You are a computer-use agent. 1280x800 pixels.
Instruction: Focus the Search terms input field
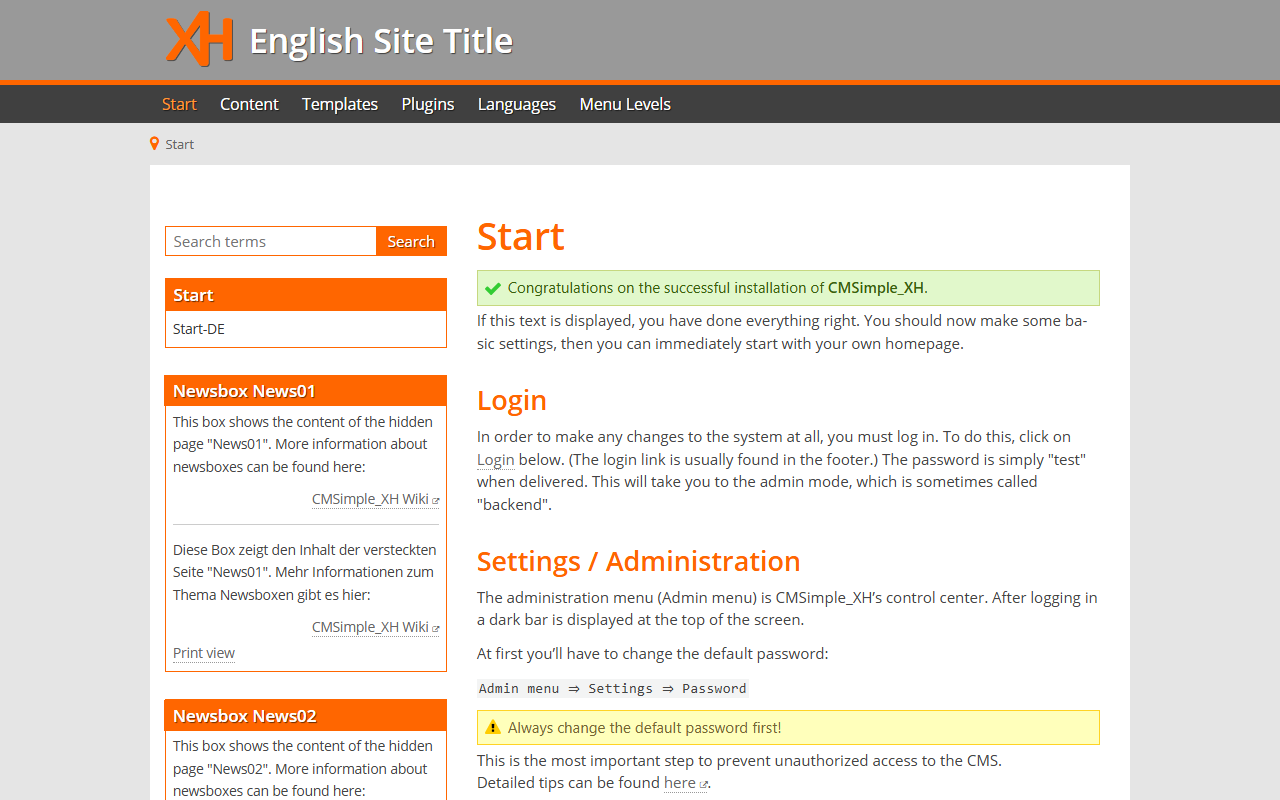point(271,241)
